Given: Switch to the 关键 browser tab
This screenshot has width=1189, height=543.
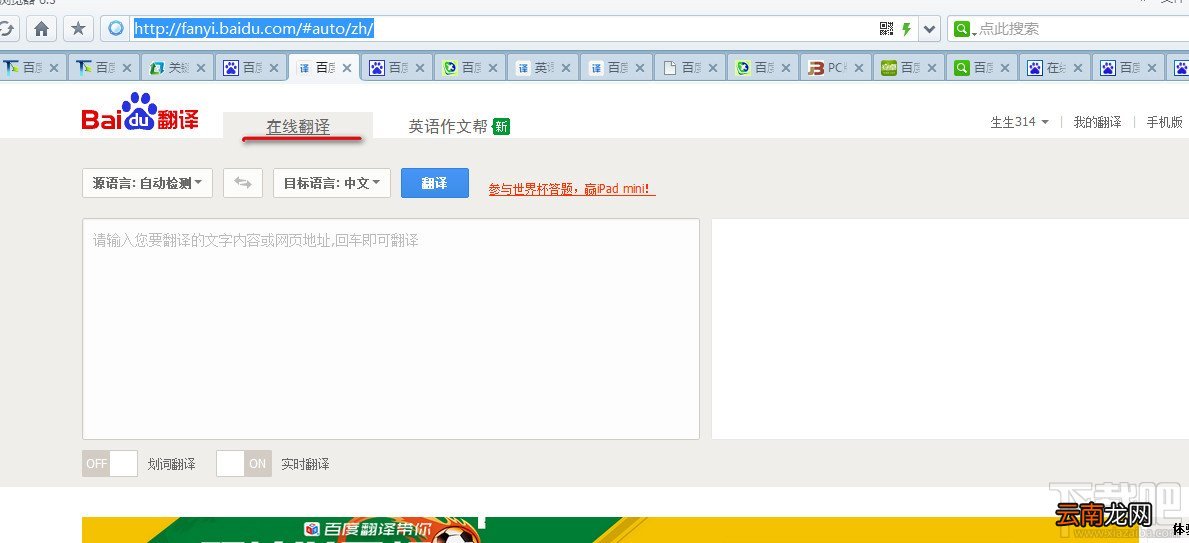Looking at the screenshot, I should click(x=176, y=67).
